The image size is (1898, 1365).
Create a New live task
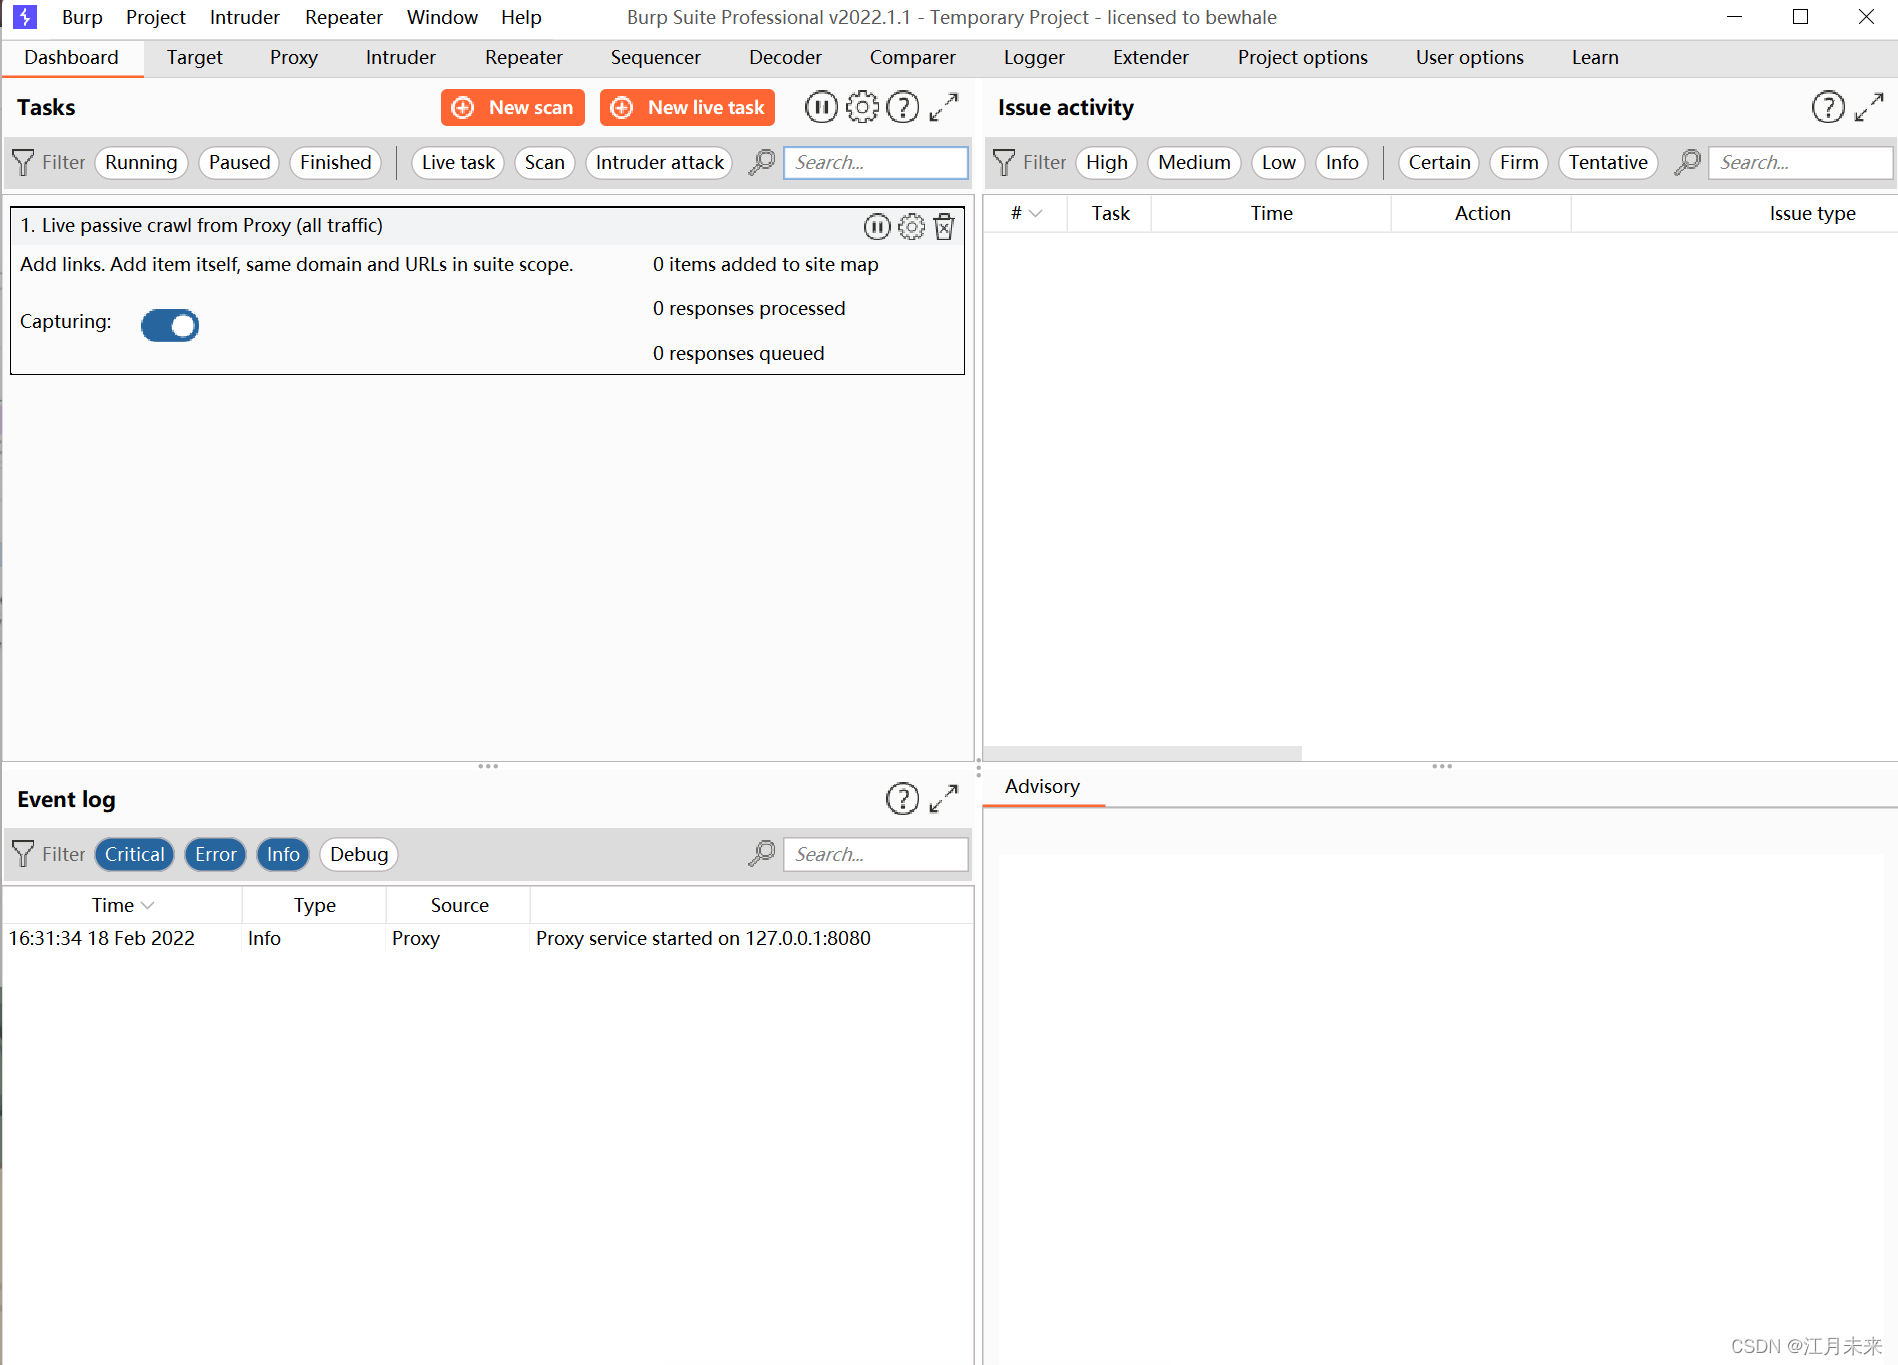[x=687, y=107]
